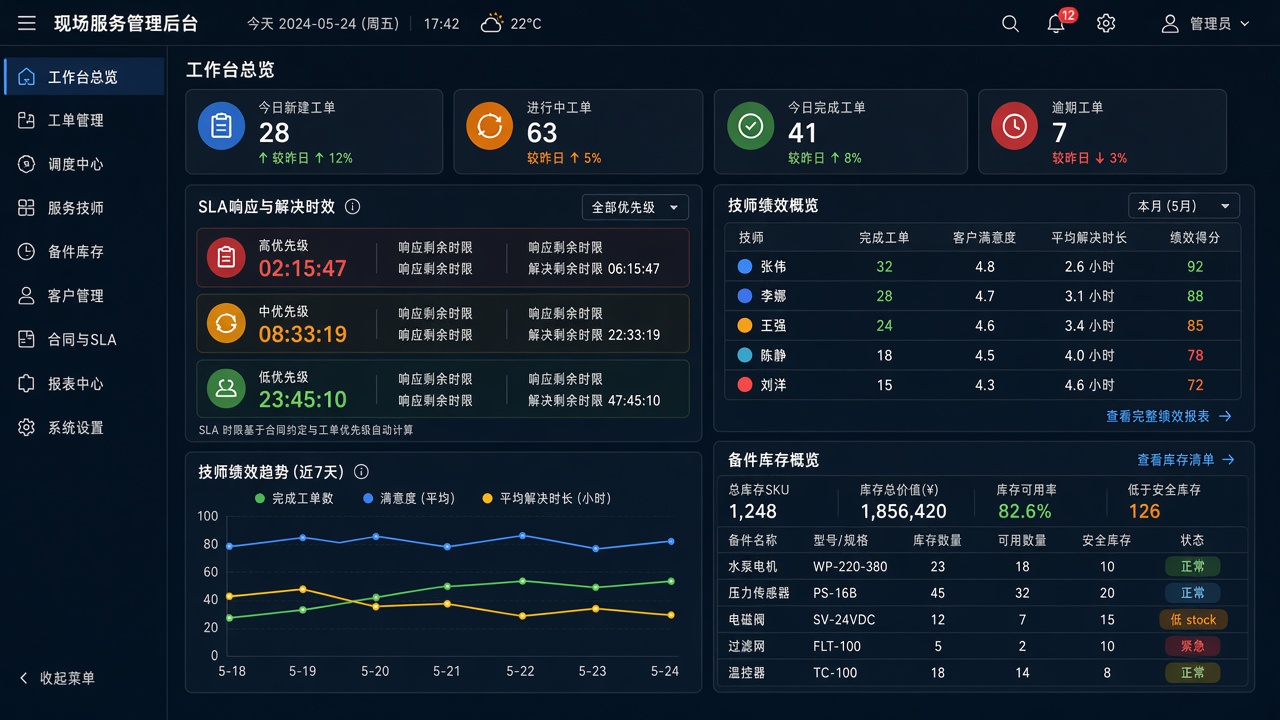
Task: Click the 紧急 status tag for 过滤网
Action: 1193,646
